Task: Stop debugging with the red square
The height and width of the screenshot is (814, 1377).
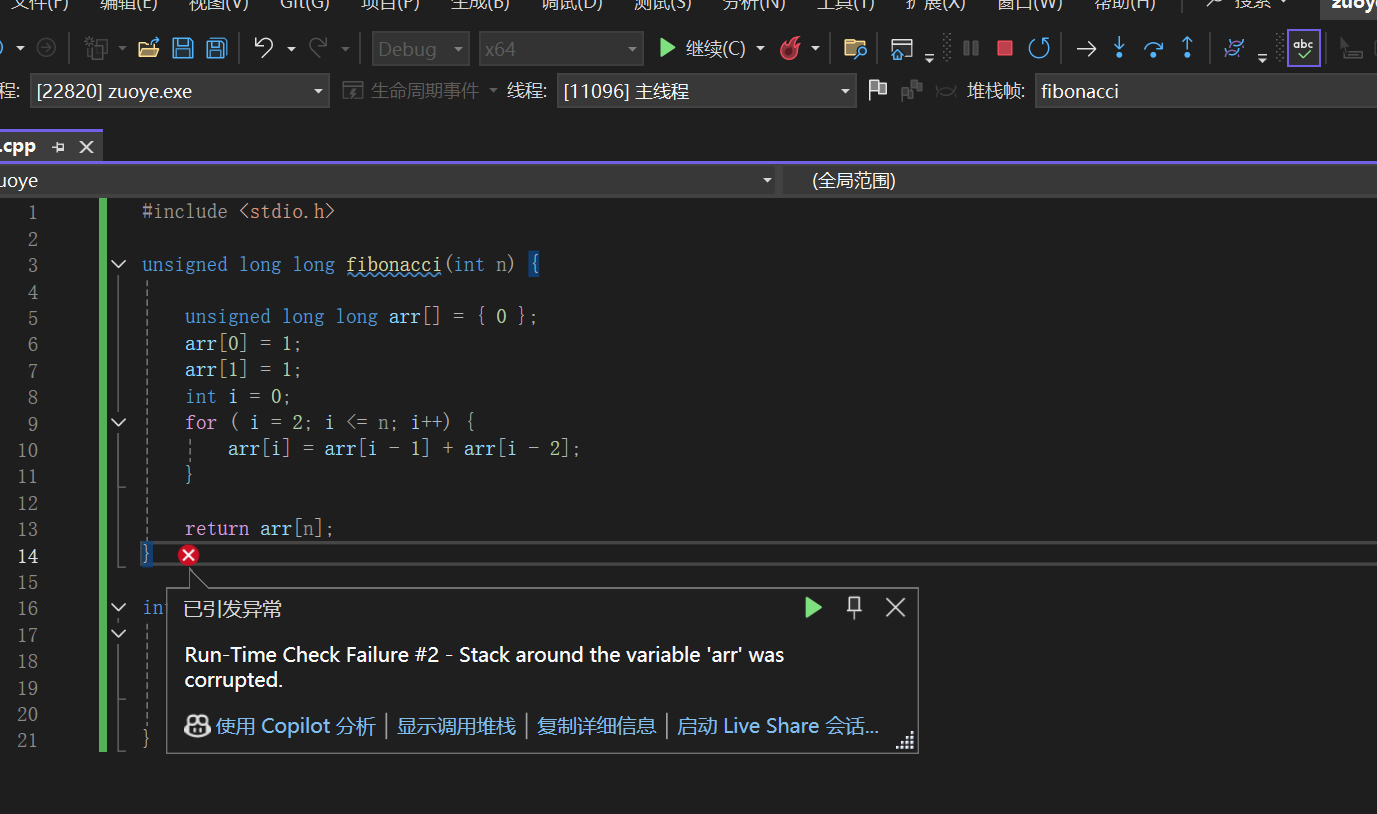Action: [x=1005, y=48]
